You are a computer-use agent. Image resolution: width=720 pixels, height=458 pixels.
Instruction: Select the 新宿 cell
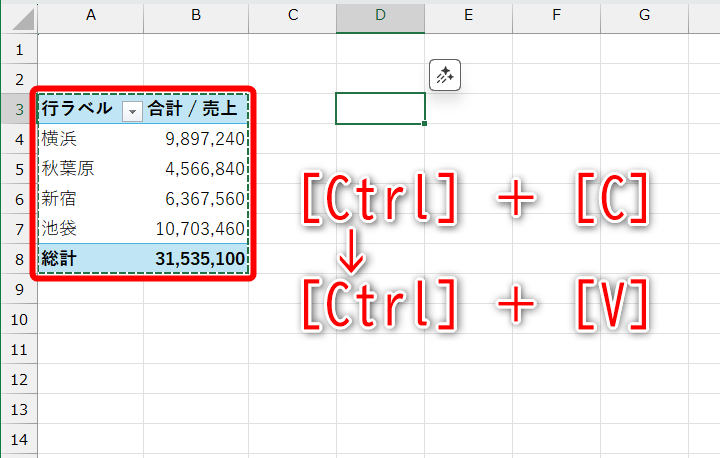coord(90,199)
